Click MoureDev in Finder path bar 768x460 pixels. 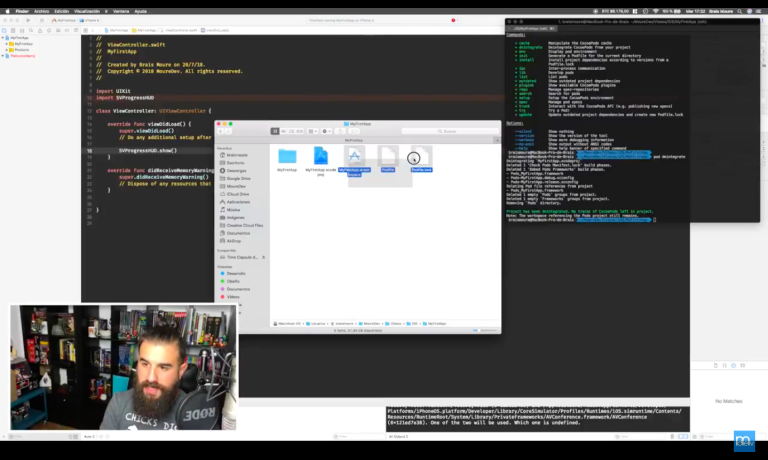[x=369, y=324]
